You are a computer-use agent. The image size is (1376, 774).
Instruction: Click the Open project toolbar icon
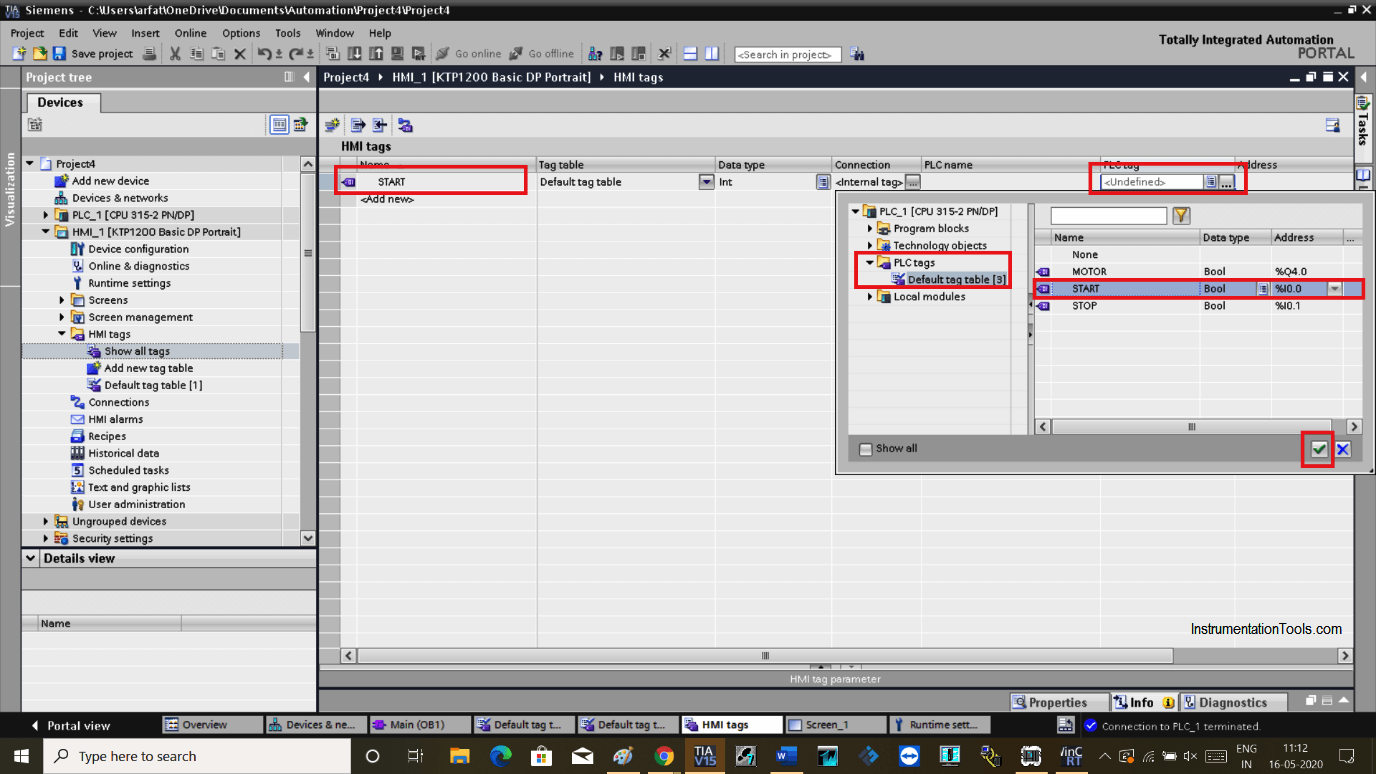pos(39,54)
